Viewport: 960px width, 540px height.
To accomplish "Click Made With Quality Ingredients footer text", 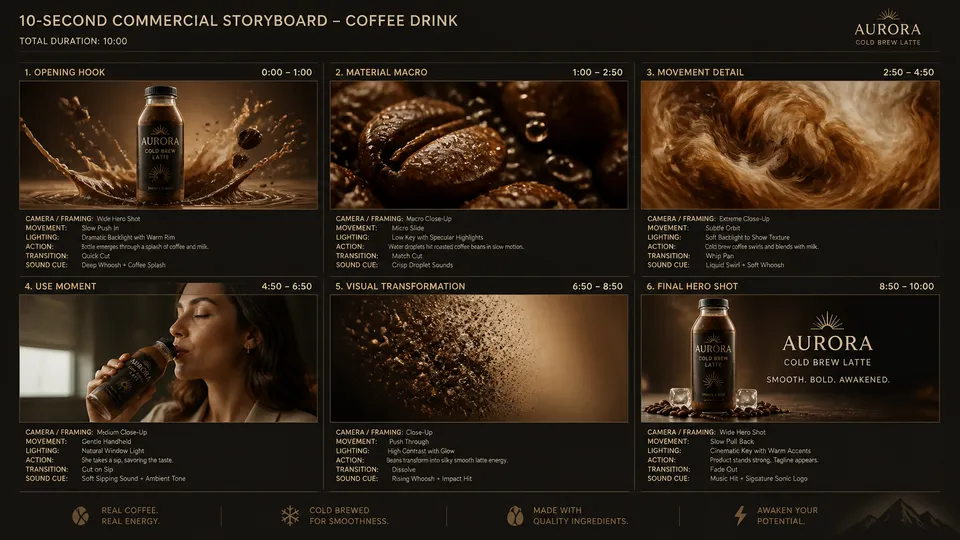I will coord(580,516).
